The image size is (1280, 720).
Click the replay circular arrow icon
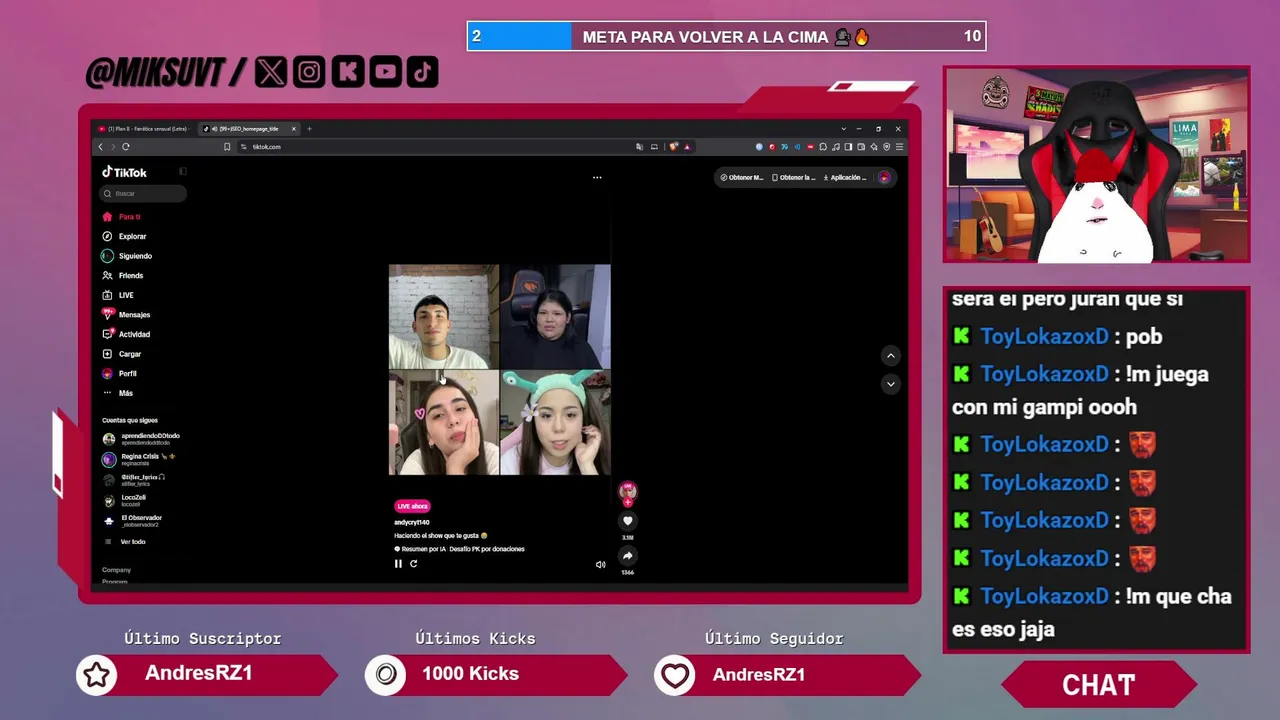click(x=413, y=564)
